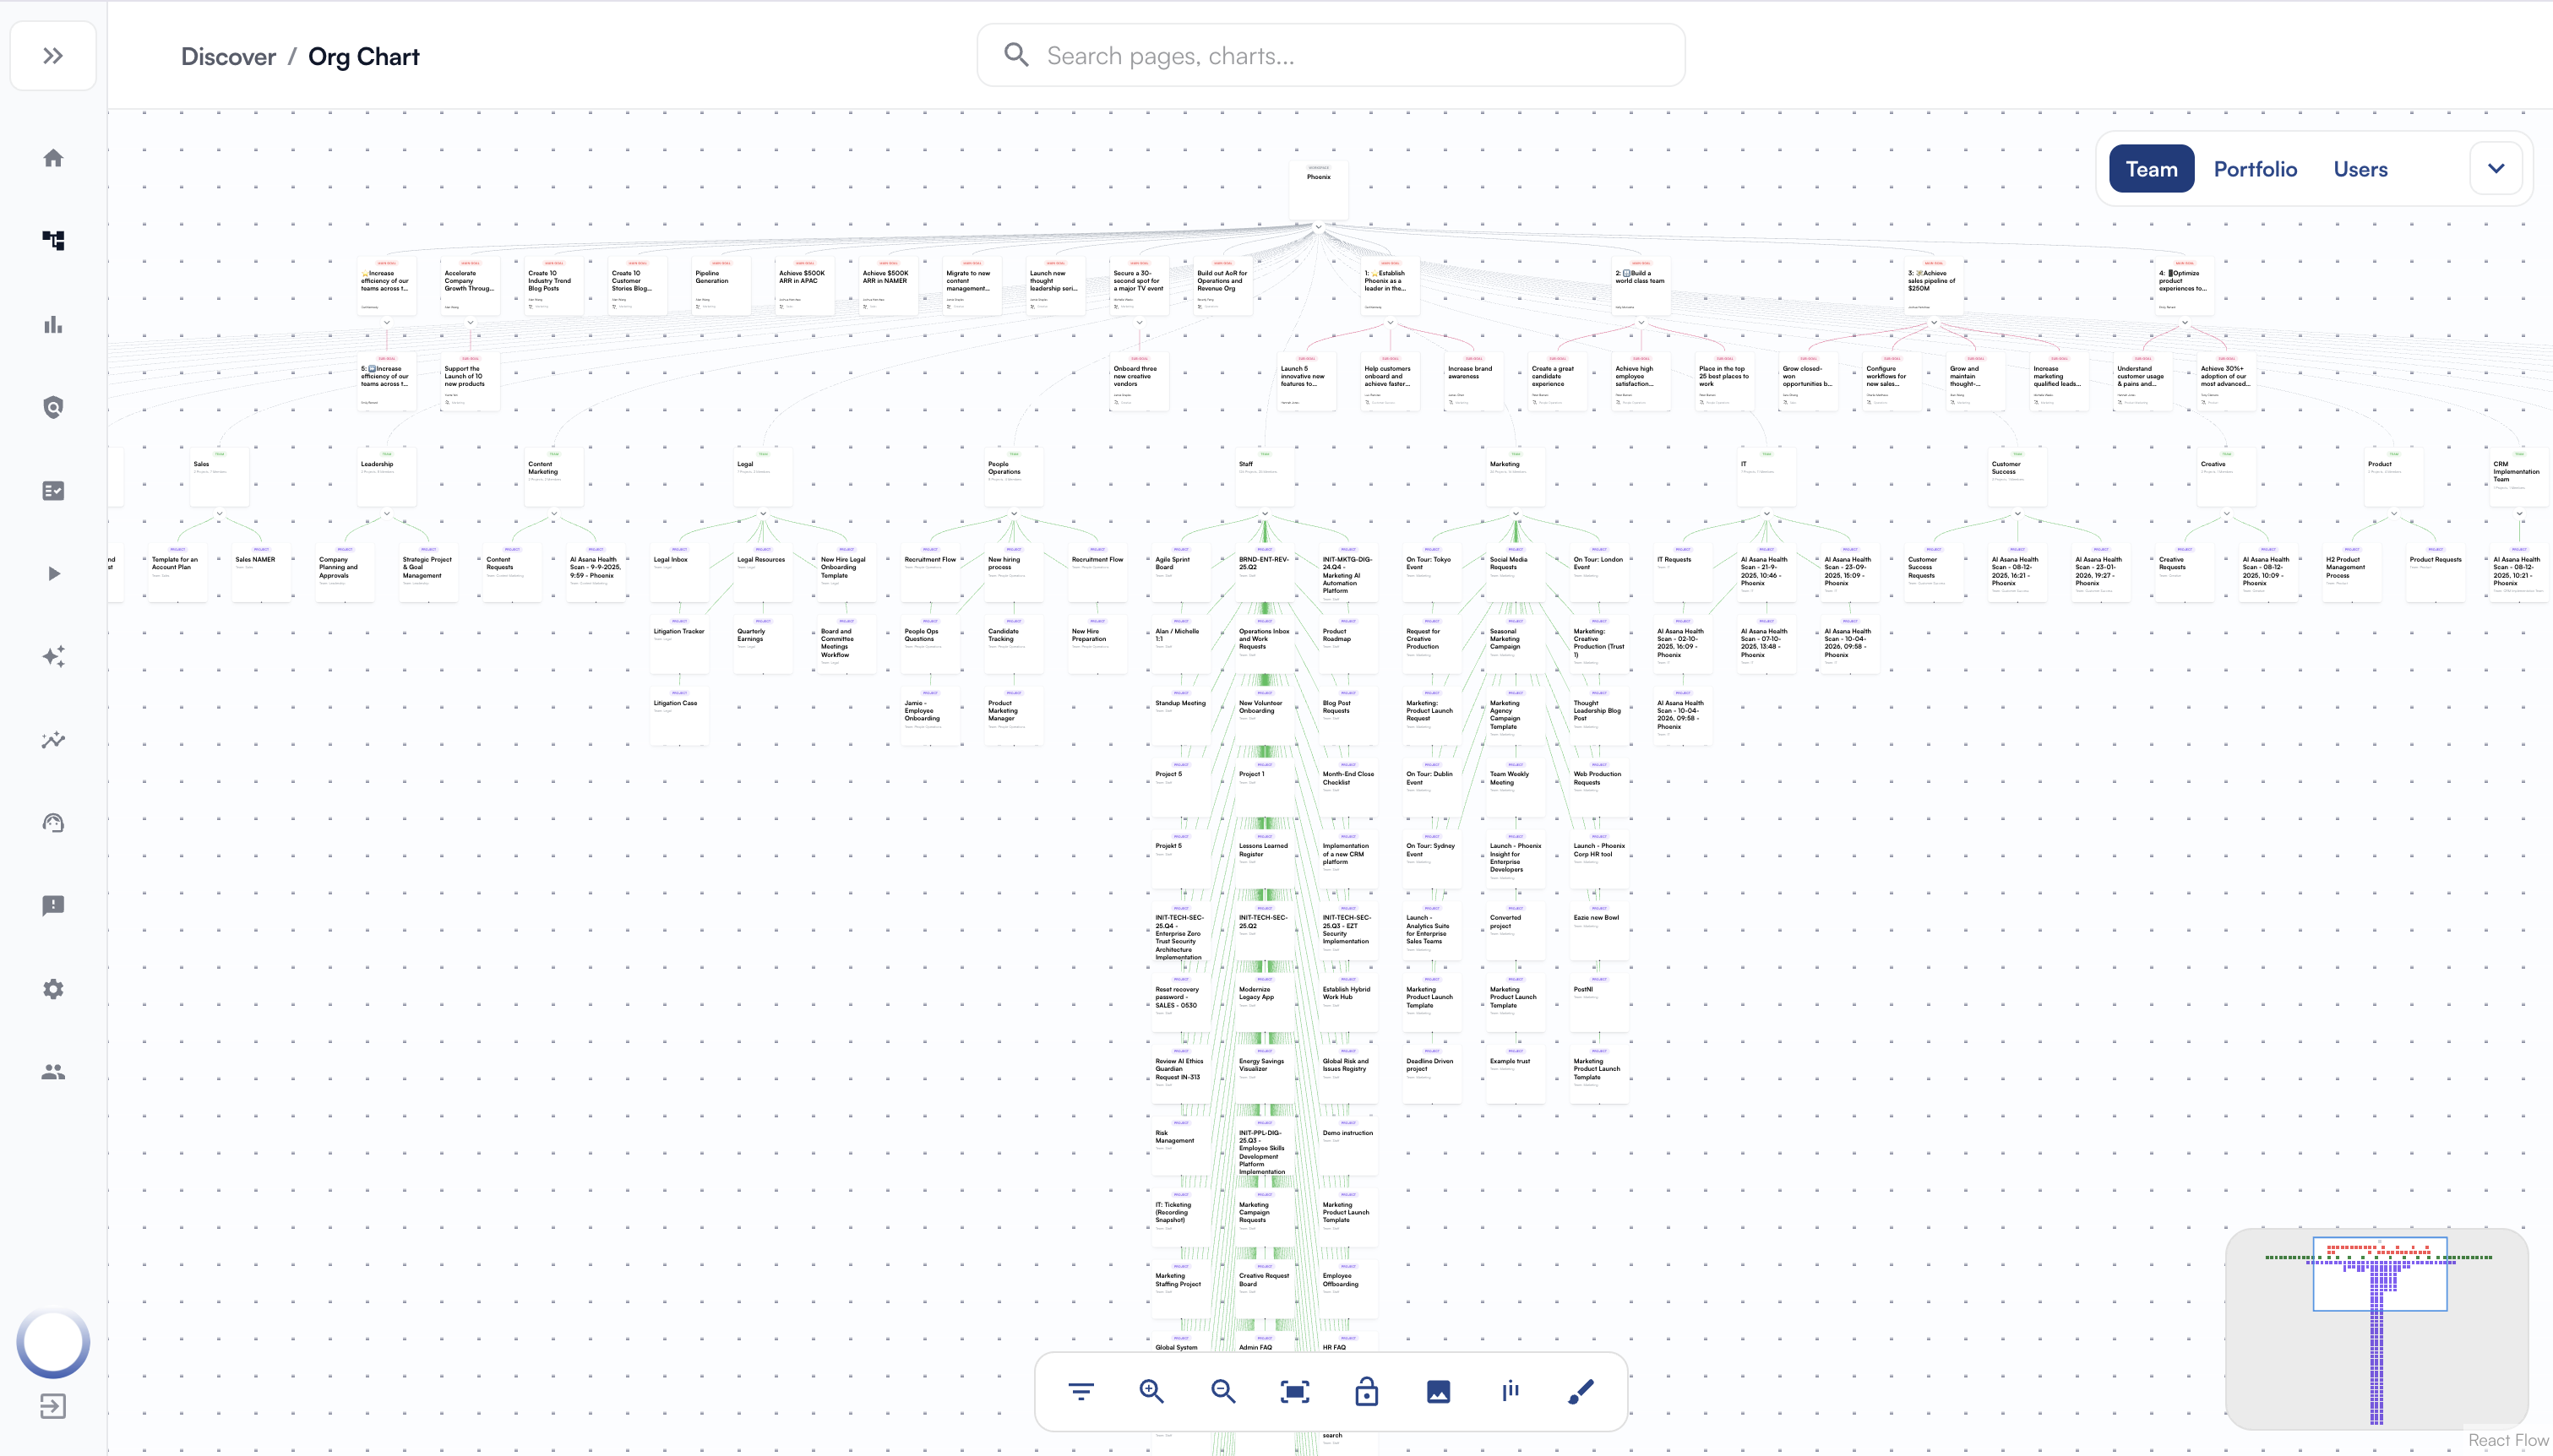Click the search magnifier icon

click(1016, 55)
